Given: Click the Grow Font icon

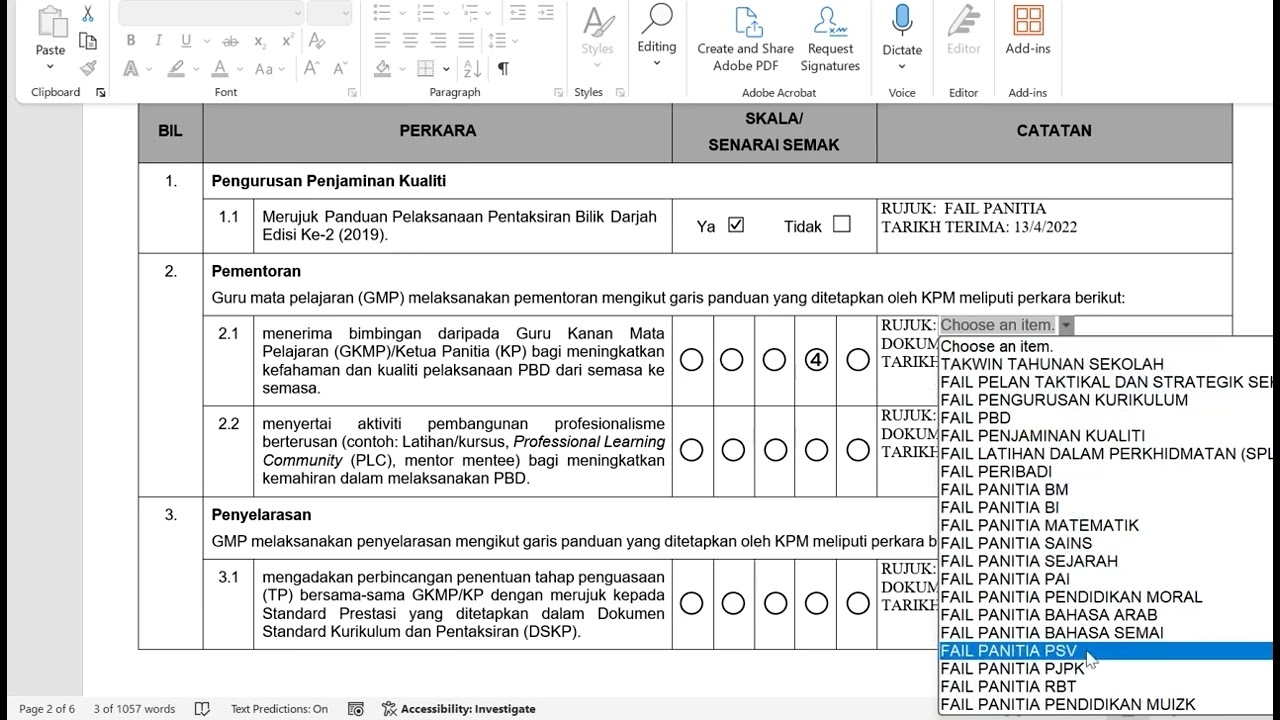Looking at the screenshot, I should click(x=312, y=69).
